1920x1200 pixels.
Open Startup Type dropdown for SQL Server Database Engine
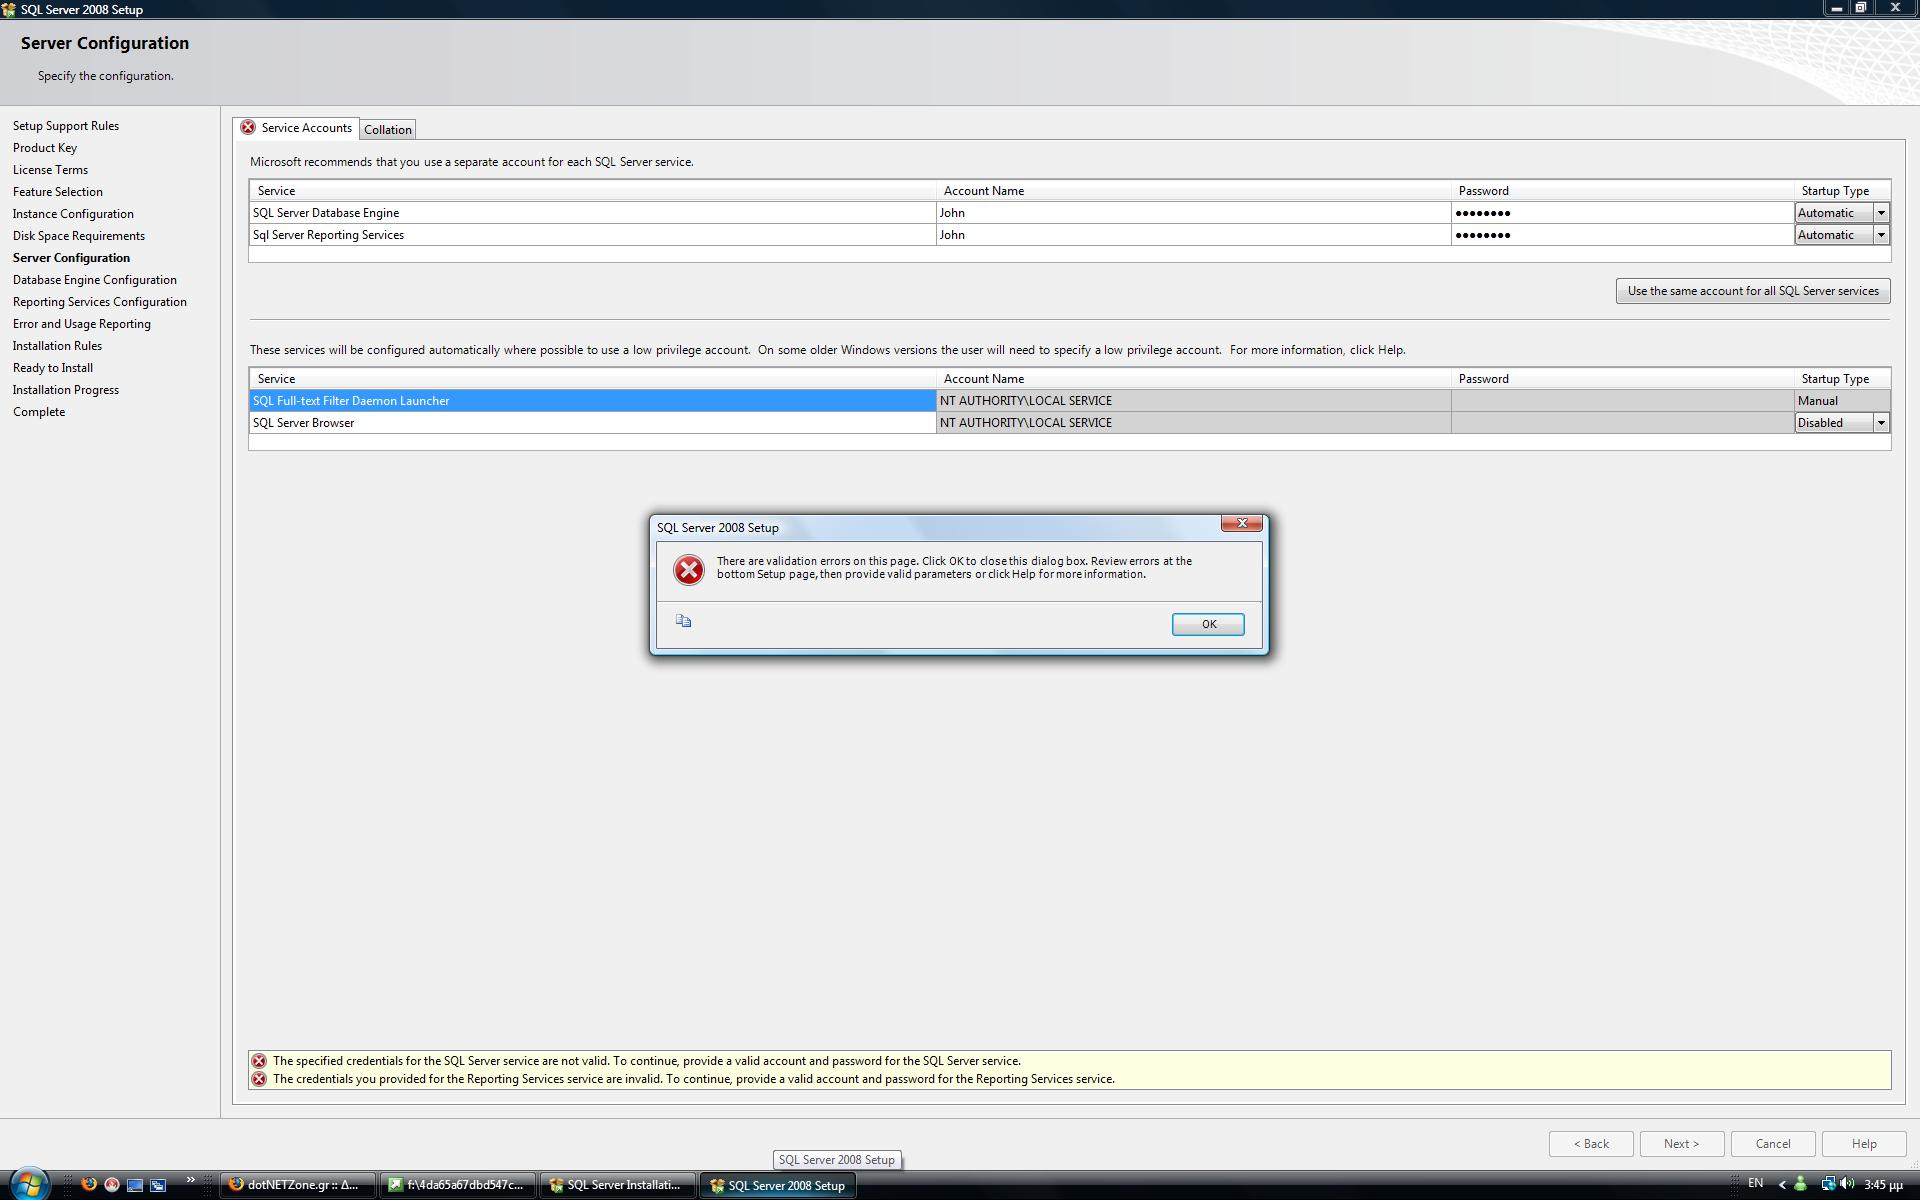click(1881, 213)
